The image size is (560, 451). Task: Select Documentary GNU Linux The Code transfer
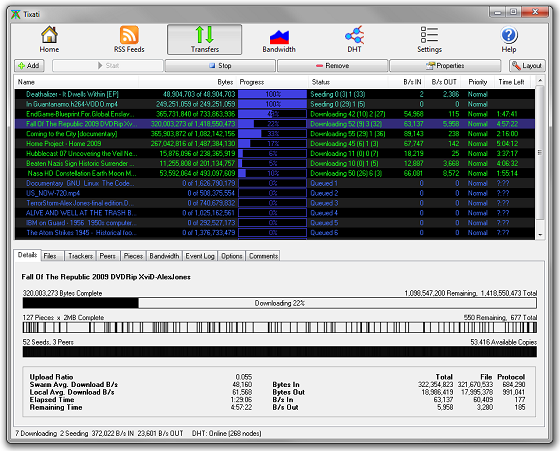(x=275, y=183)
